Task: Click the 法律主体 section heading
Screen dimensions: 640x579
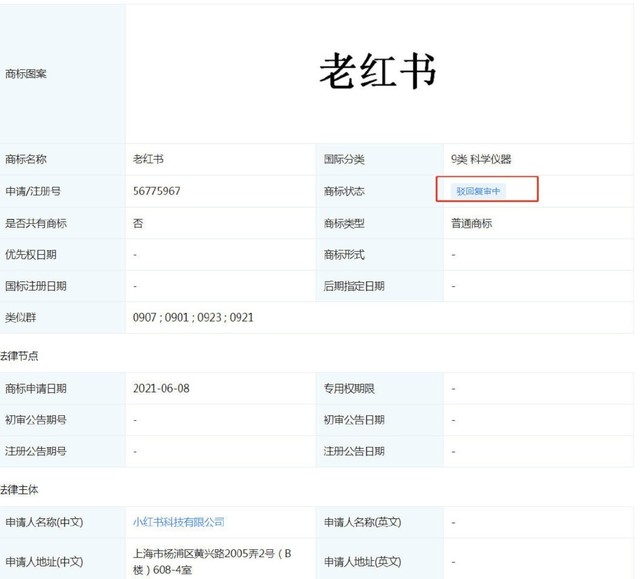Action: (x=19, y=490)
